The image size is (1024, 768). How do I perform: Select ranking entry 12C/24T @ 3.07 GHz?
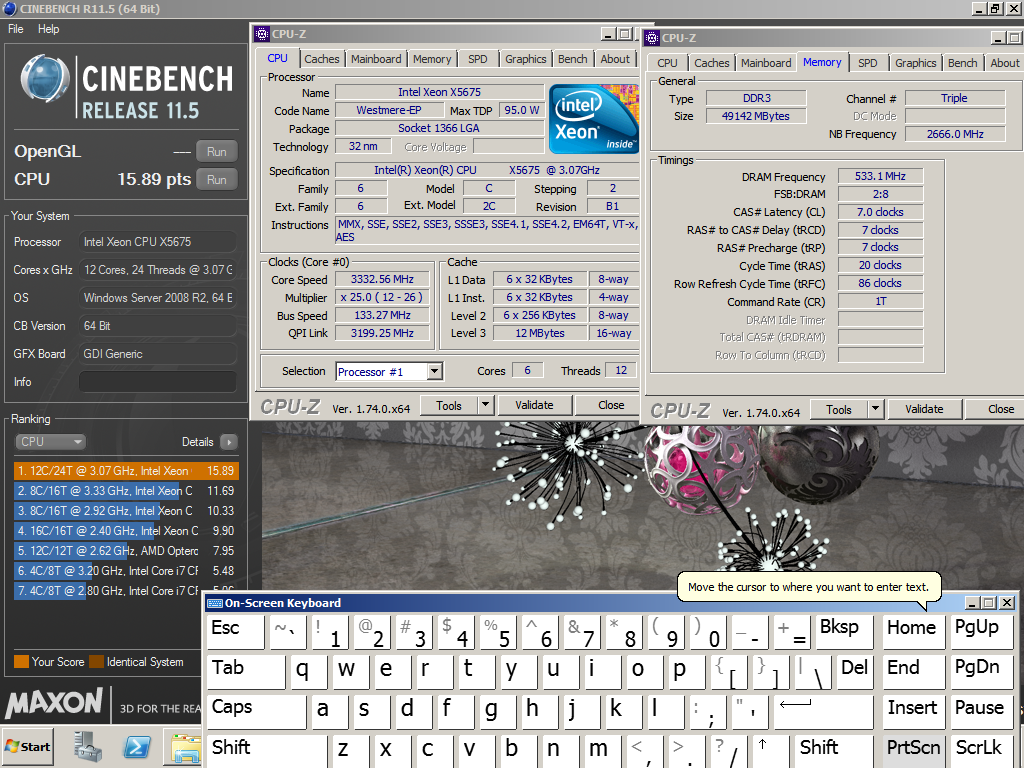pyautogui.click(x=126, y=471)
